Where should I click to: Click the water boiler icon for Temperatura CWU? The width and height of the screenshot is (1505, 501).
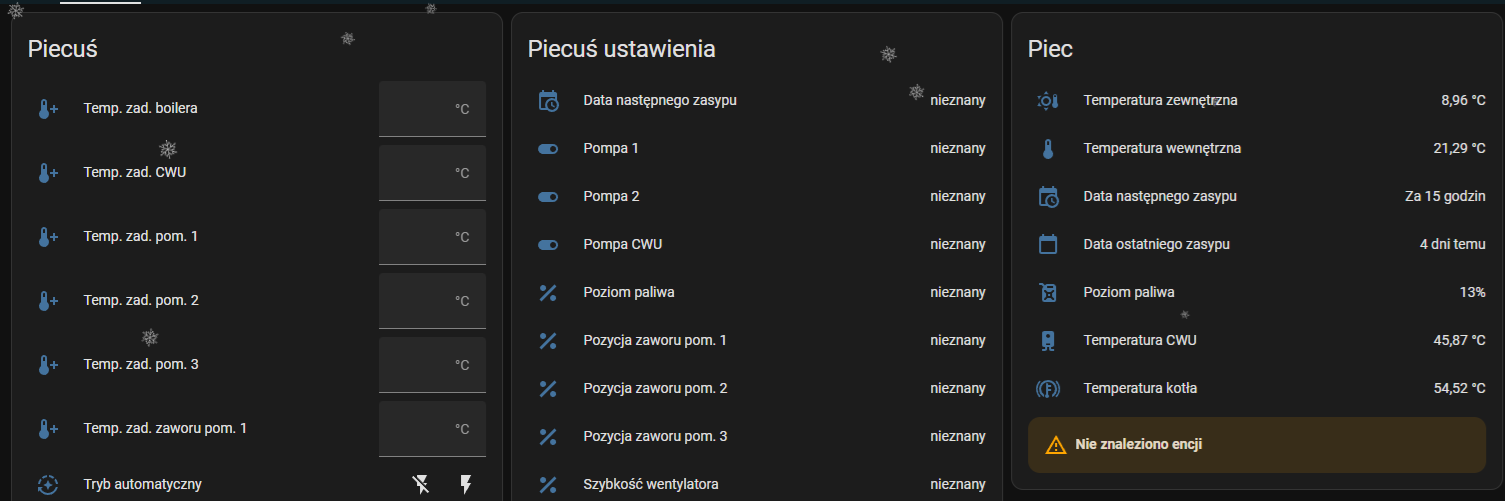[x=1047, y=341]
